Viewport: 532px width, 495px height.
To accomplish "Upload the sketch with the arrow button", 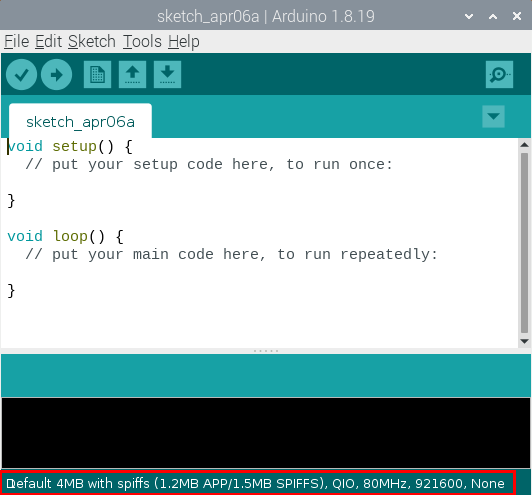I will pos(56,74).
